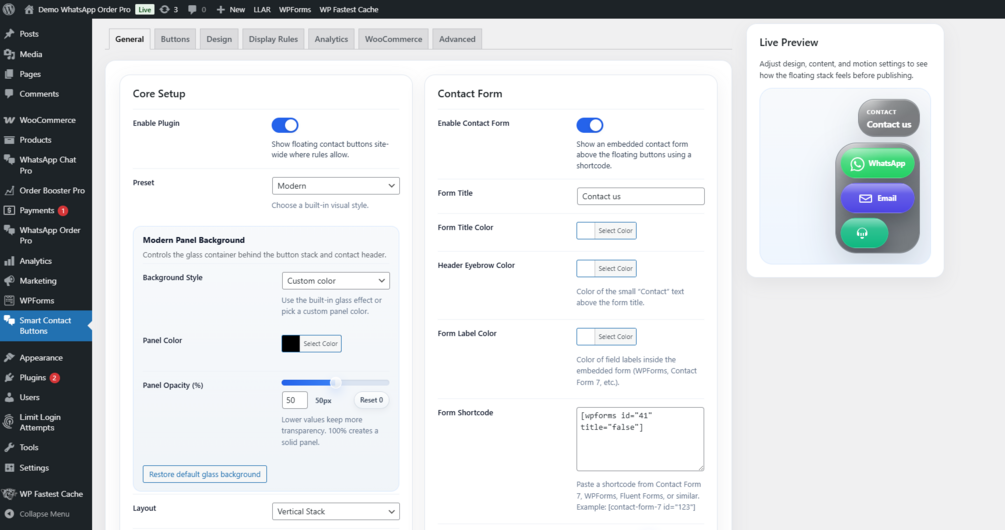The image size is (1005, 530).
Task: Switch to the Design tab
Action: pyautogui.click(x=219, y=39)
